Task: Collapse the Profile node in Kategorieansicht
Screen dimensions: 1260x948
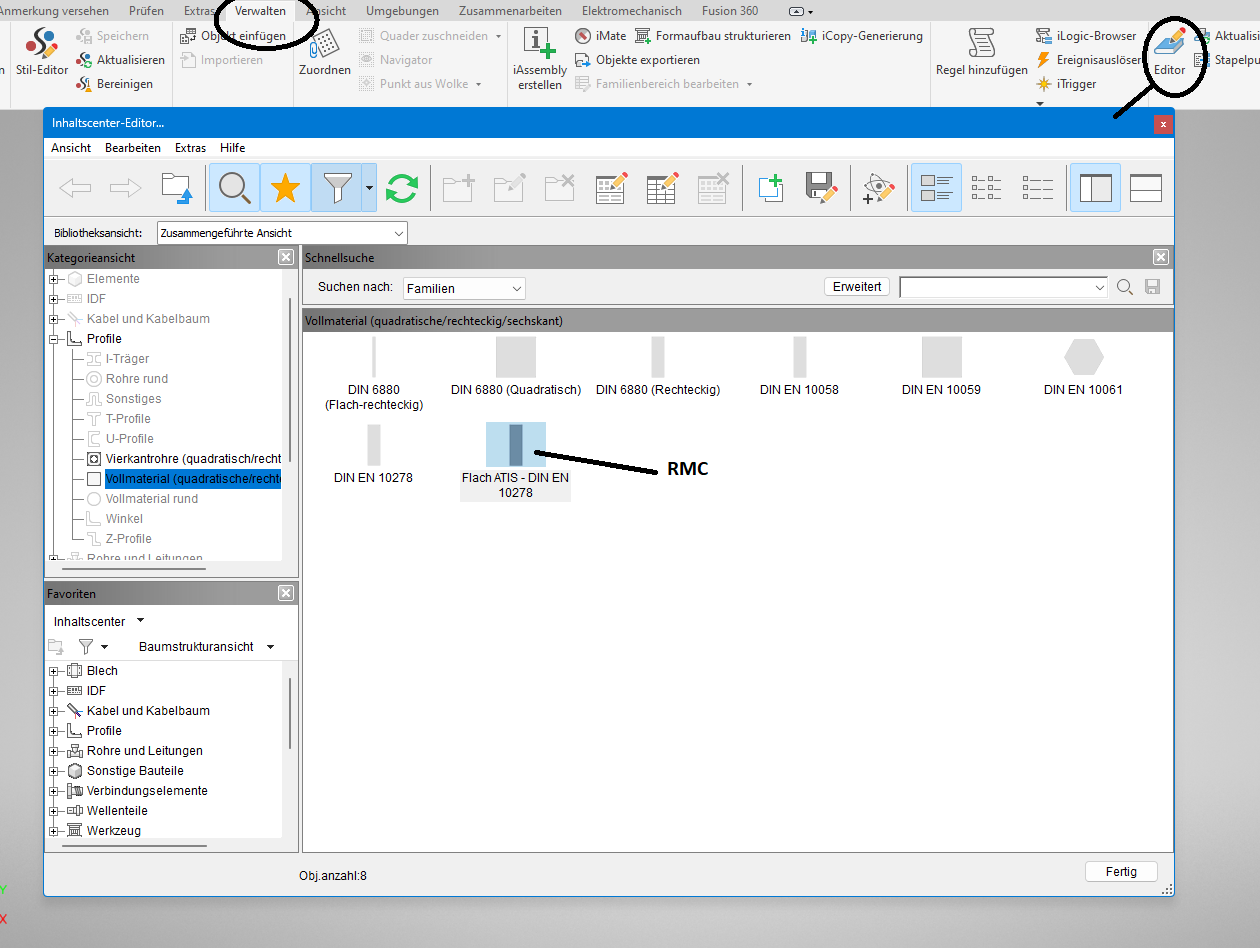Action: (54, 339)
